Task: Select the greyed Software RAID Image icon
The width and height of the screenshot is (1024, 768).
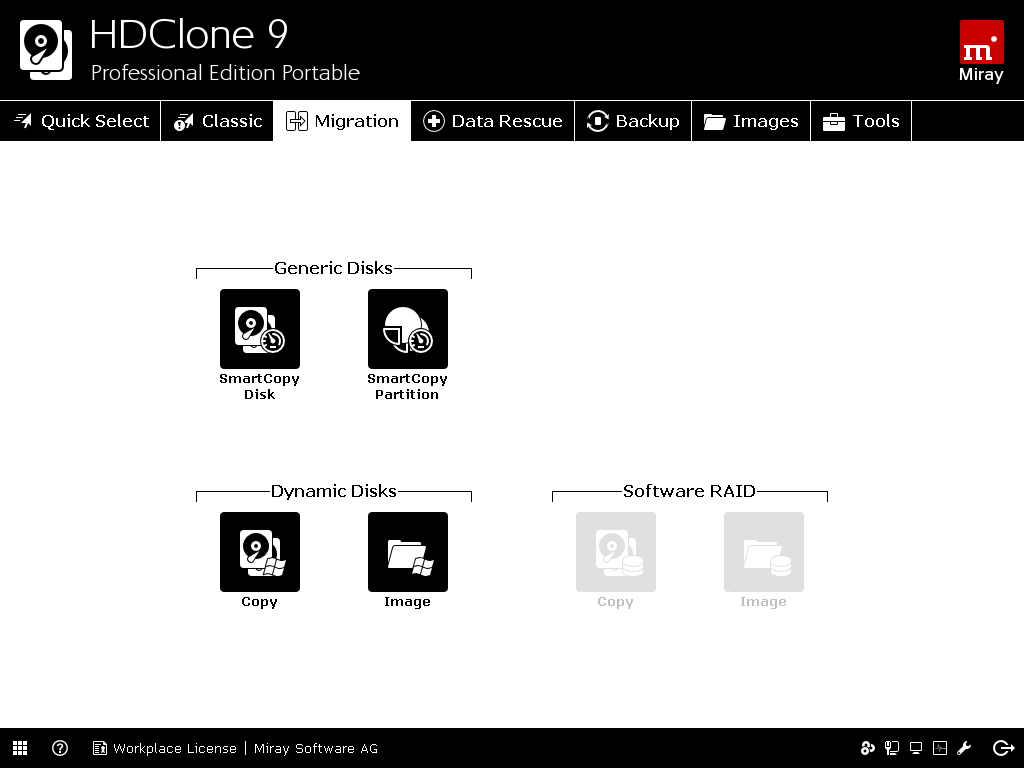Action: [763, 552]
